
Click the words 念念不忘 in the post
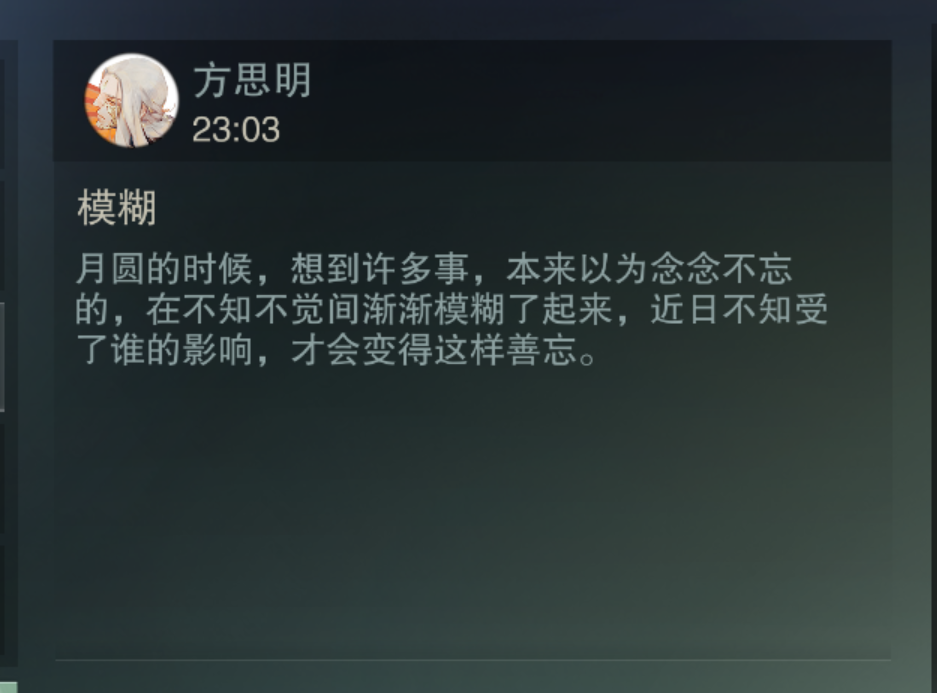(x=721, y=268)
